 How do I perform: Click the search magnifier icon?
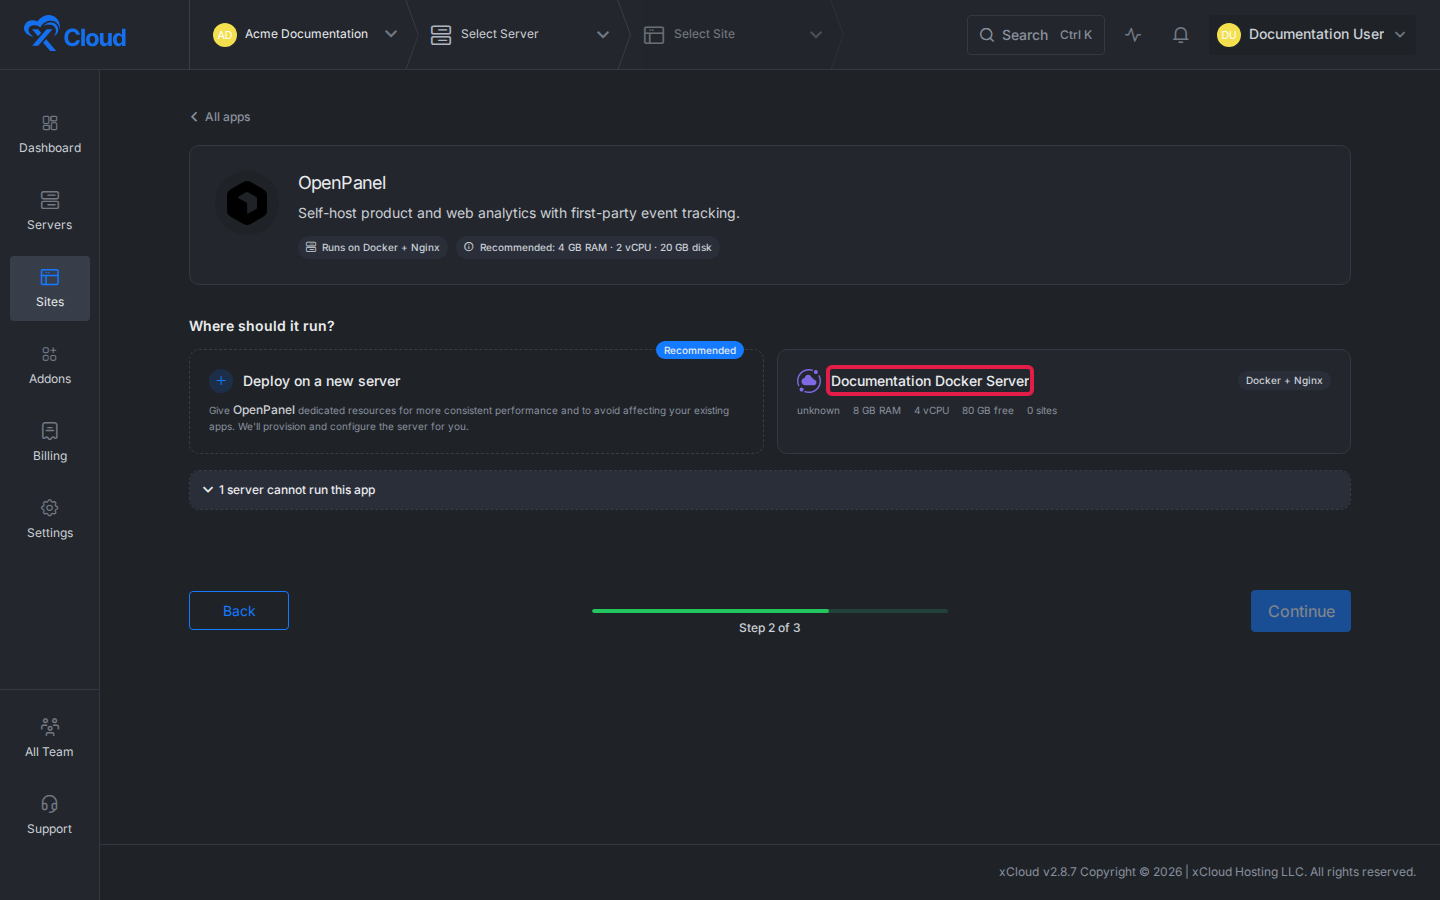pos(987,35)
